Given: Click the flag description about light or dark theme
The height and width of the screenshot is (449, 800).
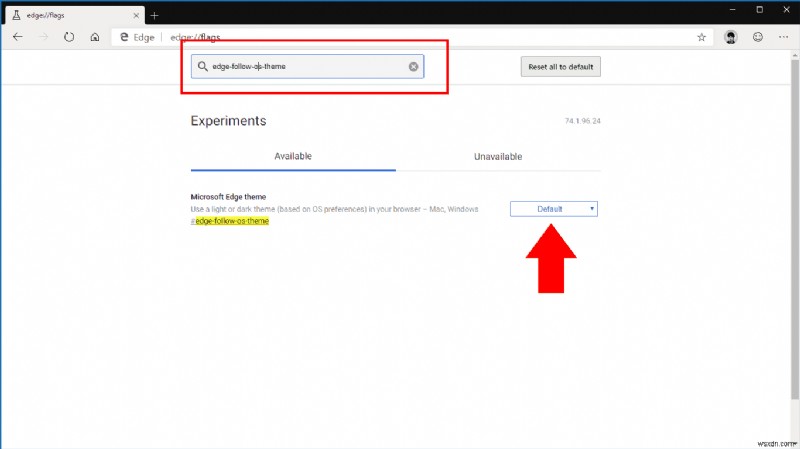Looking at the screenshot, I should pos(334,209).
